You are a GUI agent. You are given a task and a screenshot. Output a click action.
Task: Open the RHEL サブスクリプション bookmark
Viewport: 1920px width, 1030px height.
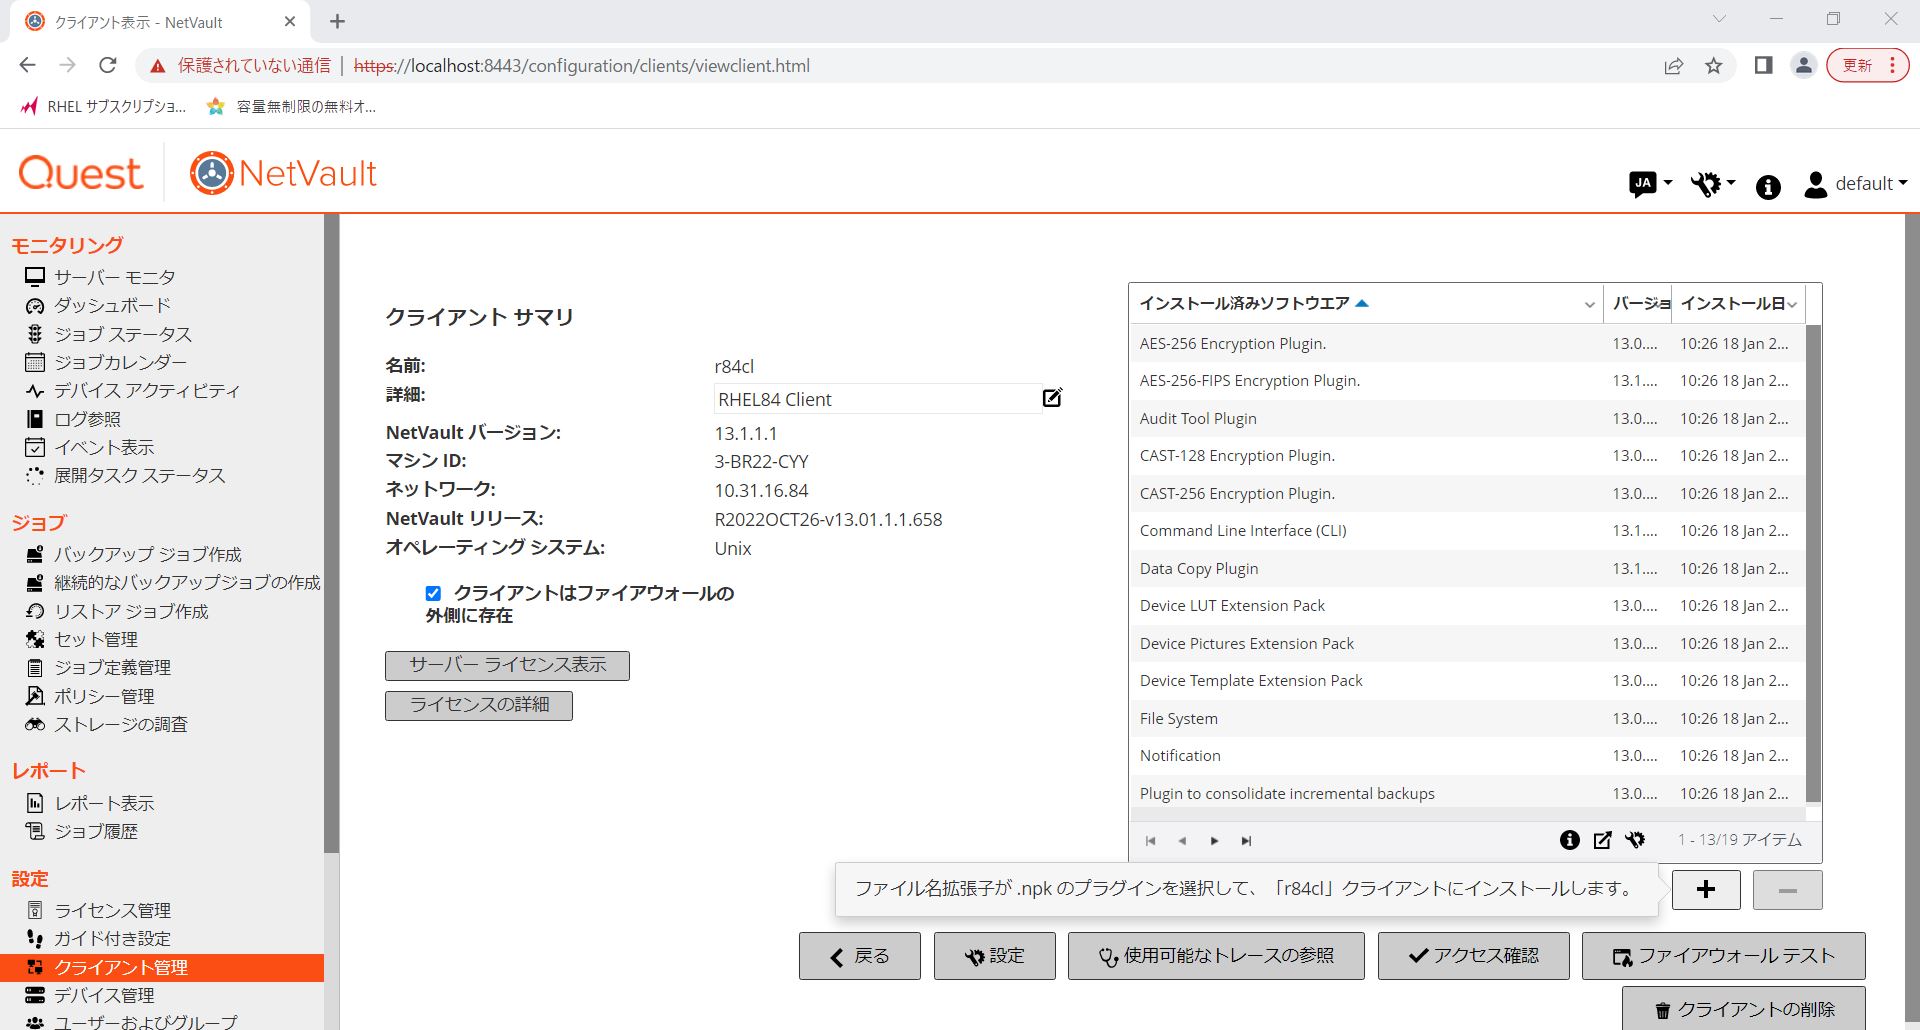pyautogui.click(x=102, y=106)
